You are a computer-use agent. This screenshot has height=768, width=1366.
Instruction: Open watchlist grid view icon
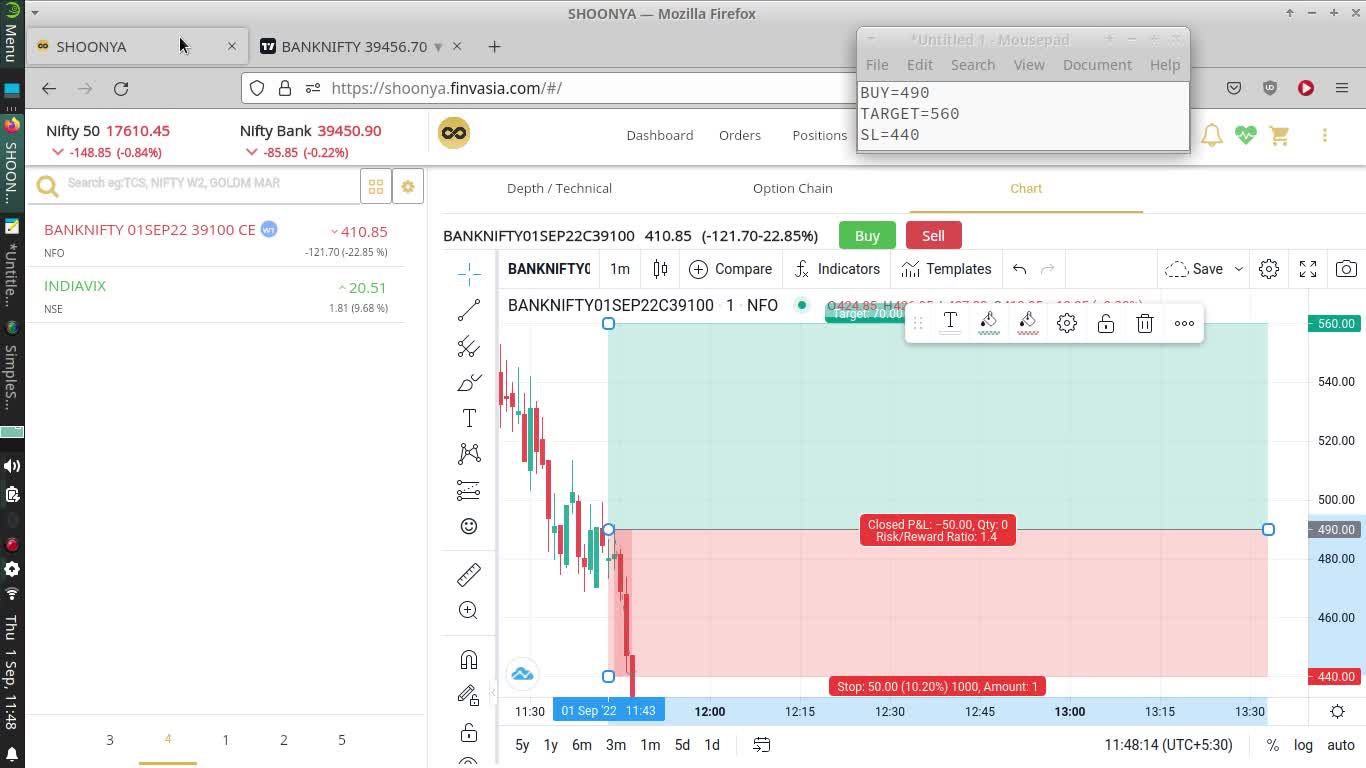tap(376, 186)
